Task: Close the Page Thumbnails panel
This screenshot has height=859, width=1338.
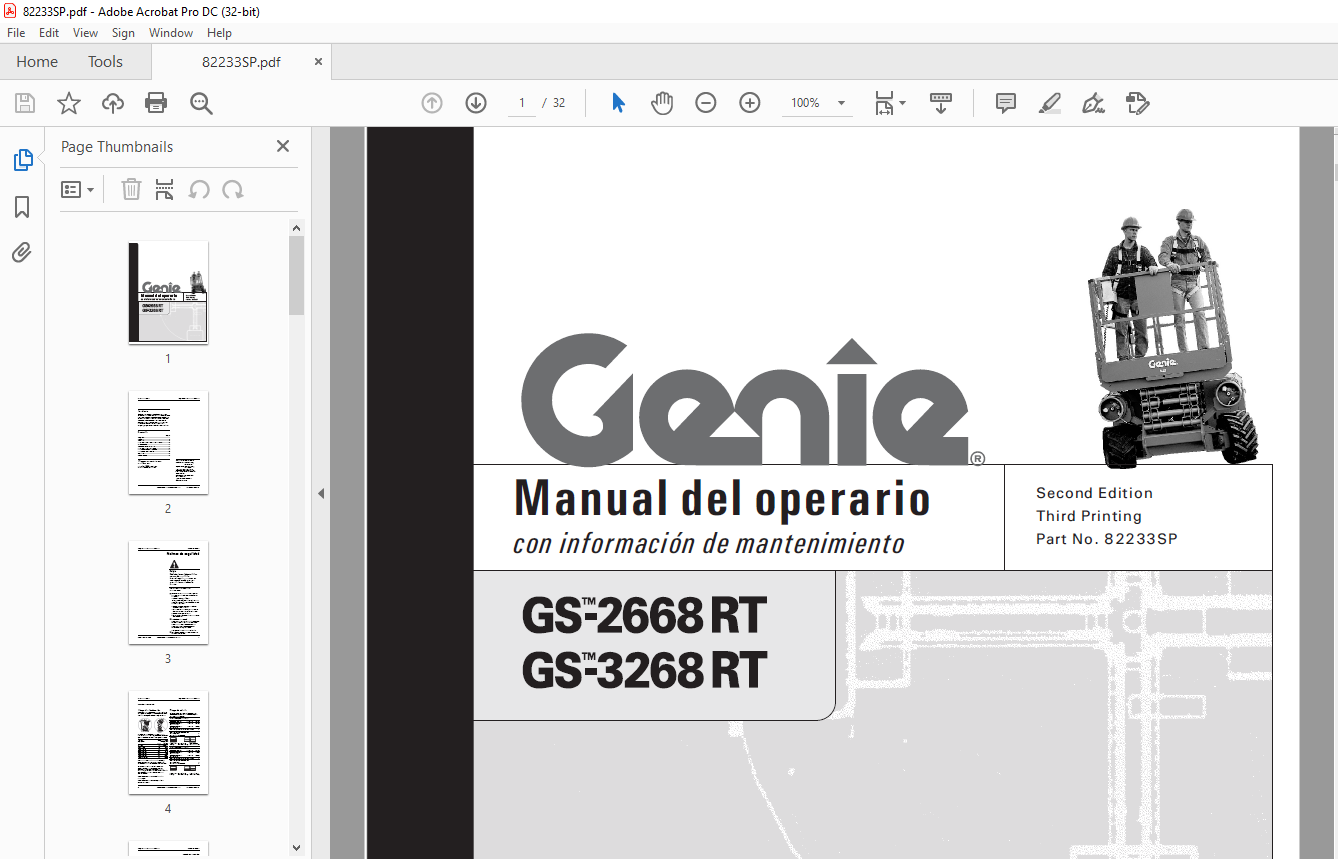Action: [x=283, y=146]
